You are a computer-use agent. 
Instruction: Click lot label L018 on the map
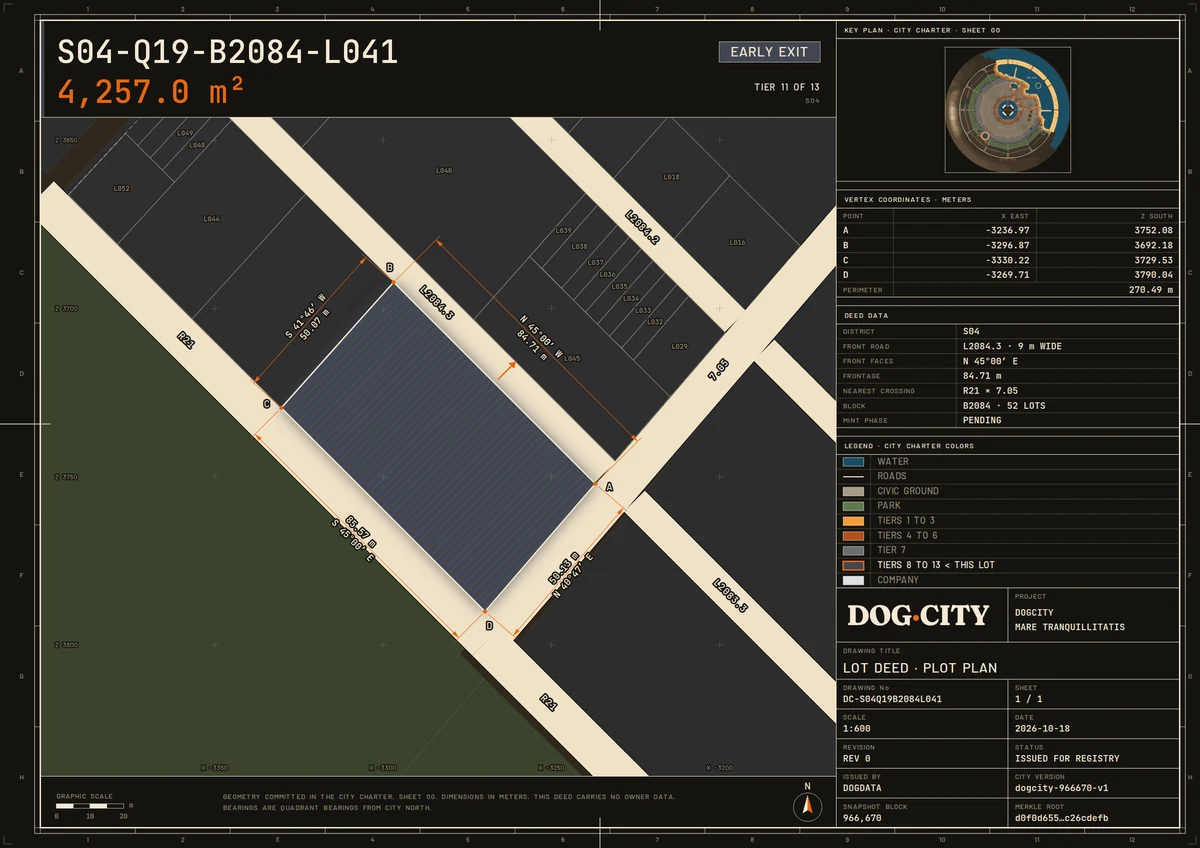coord(672,177)
